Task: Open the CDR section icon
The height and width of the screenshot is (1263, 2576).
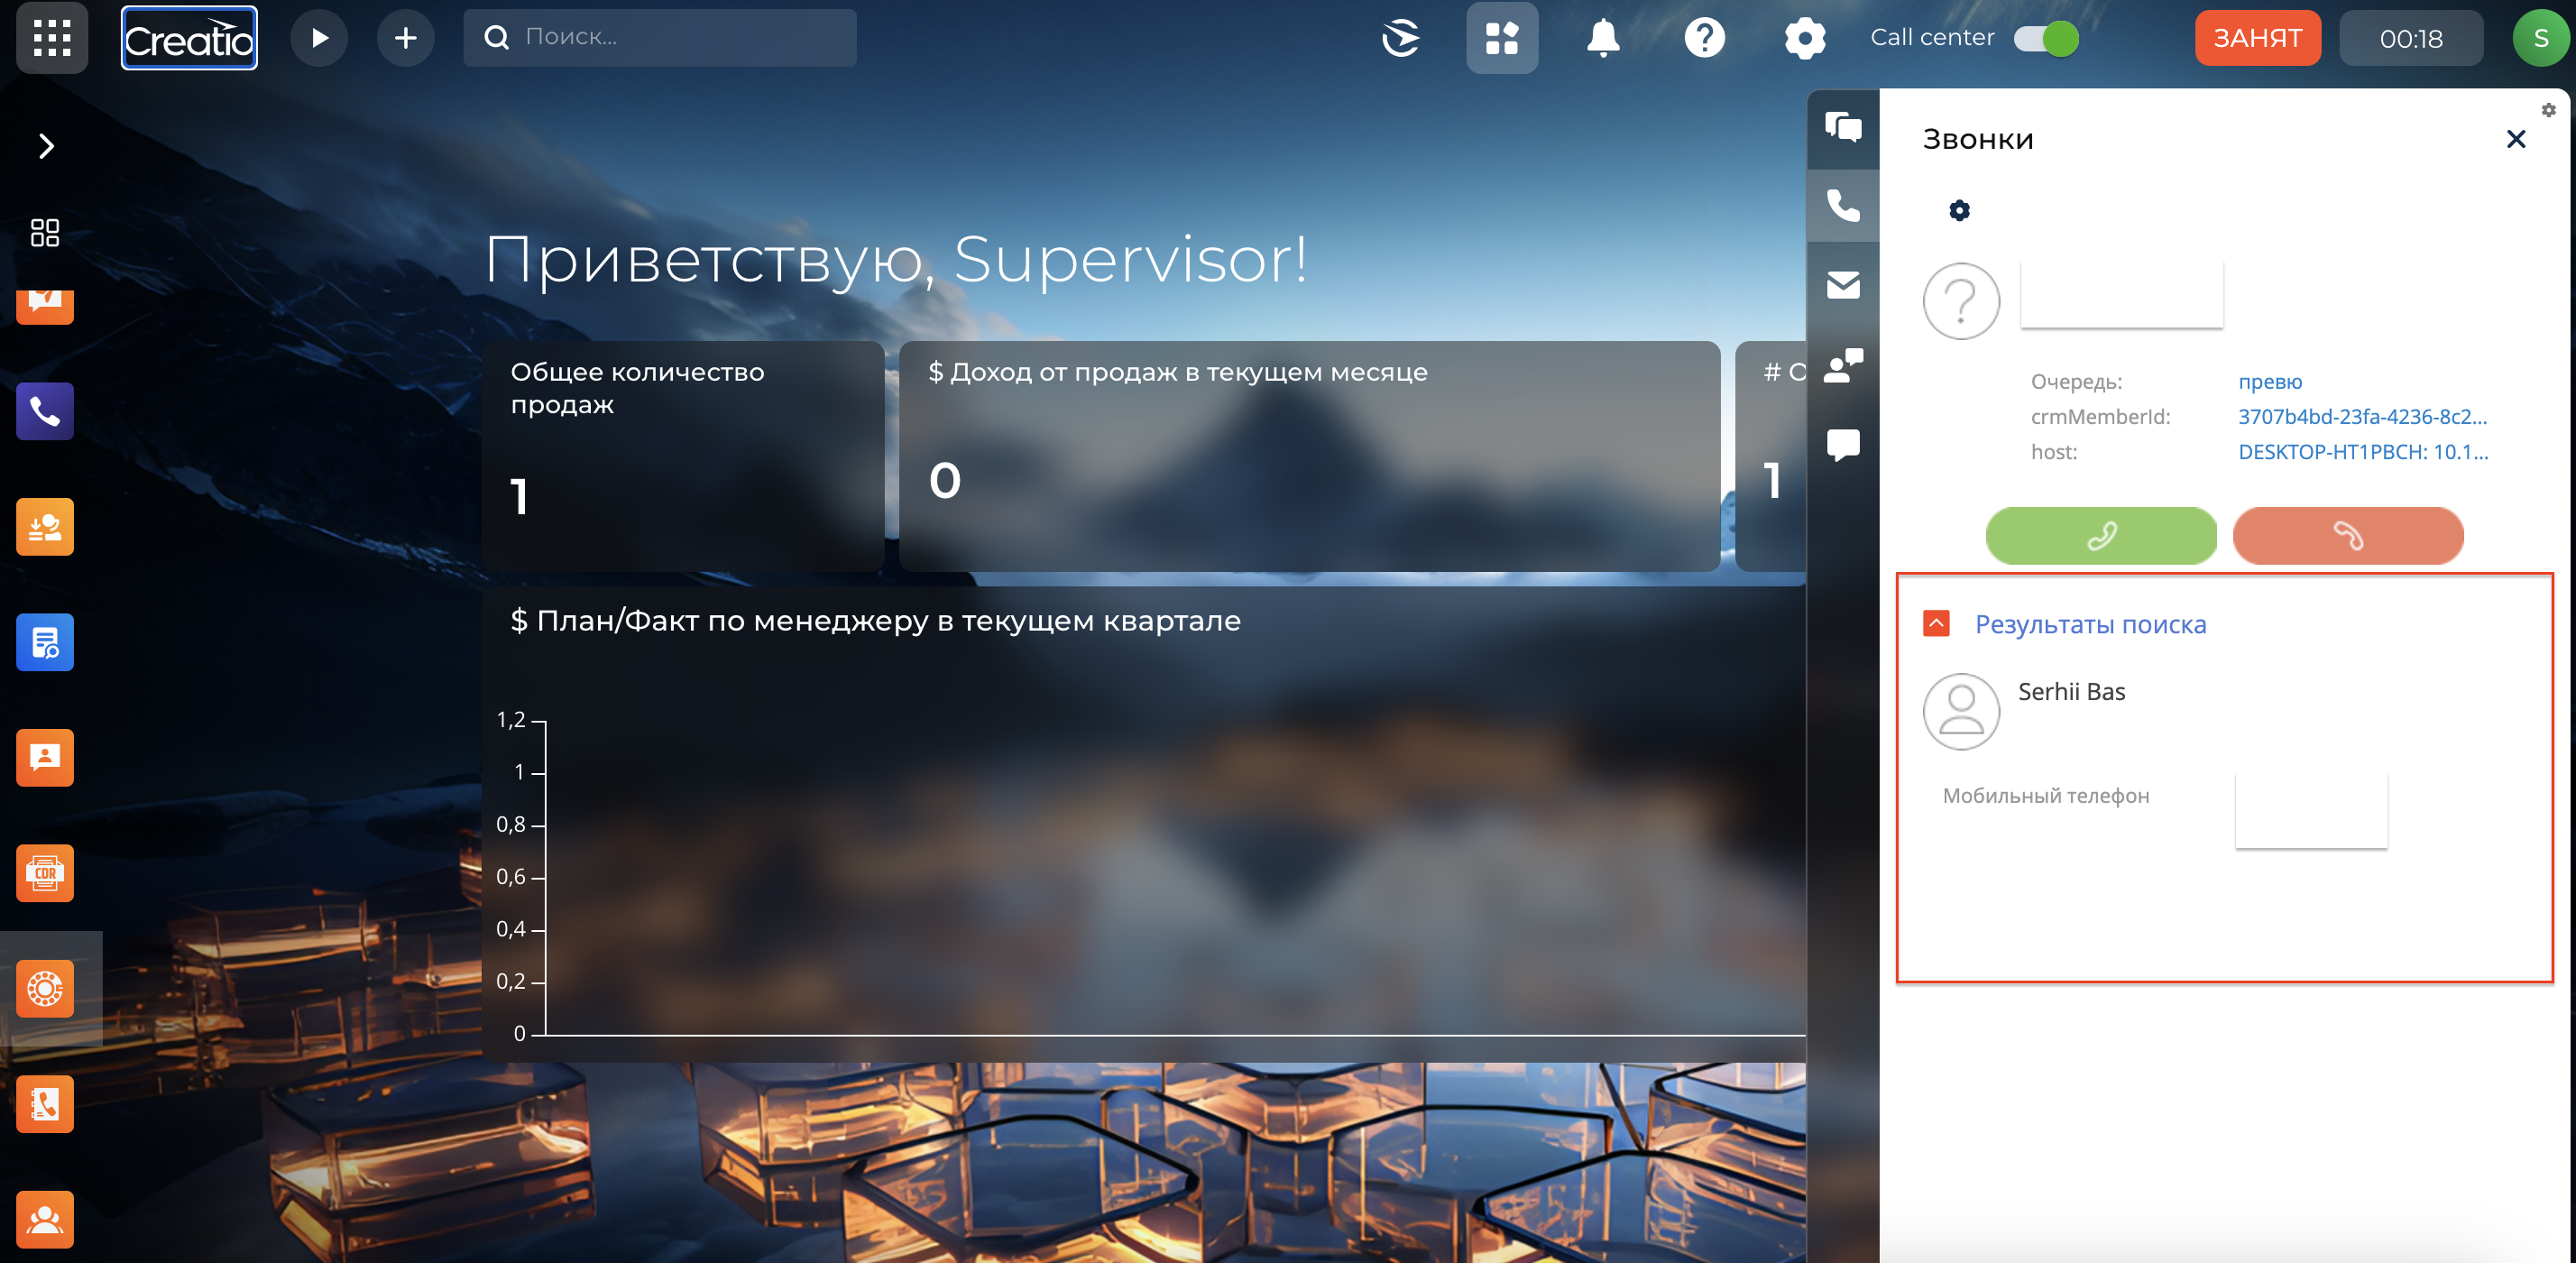Action: (45, 873)
